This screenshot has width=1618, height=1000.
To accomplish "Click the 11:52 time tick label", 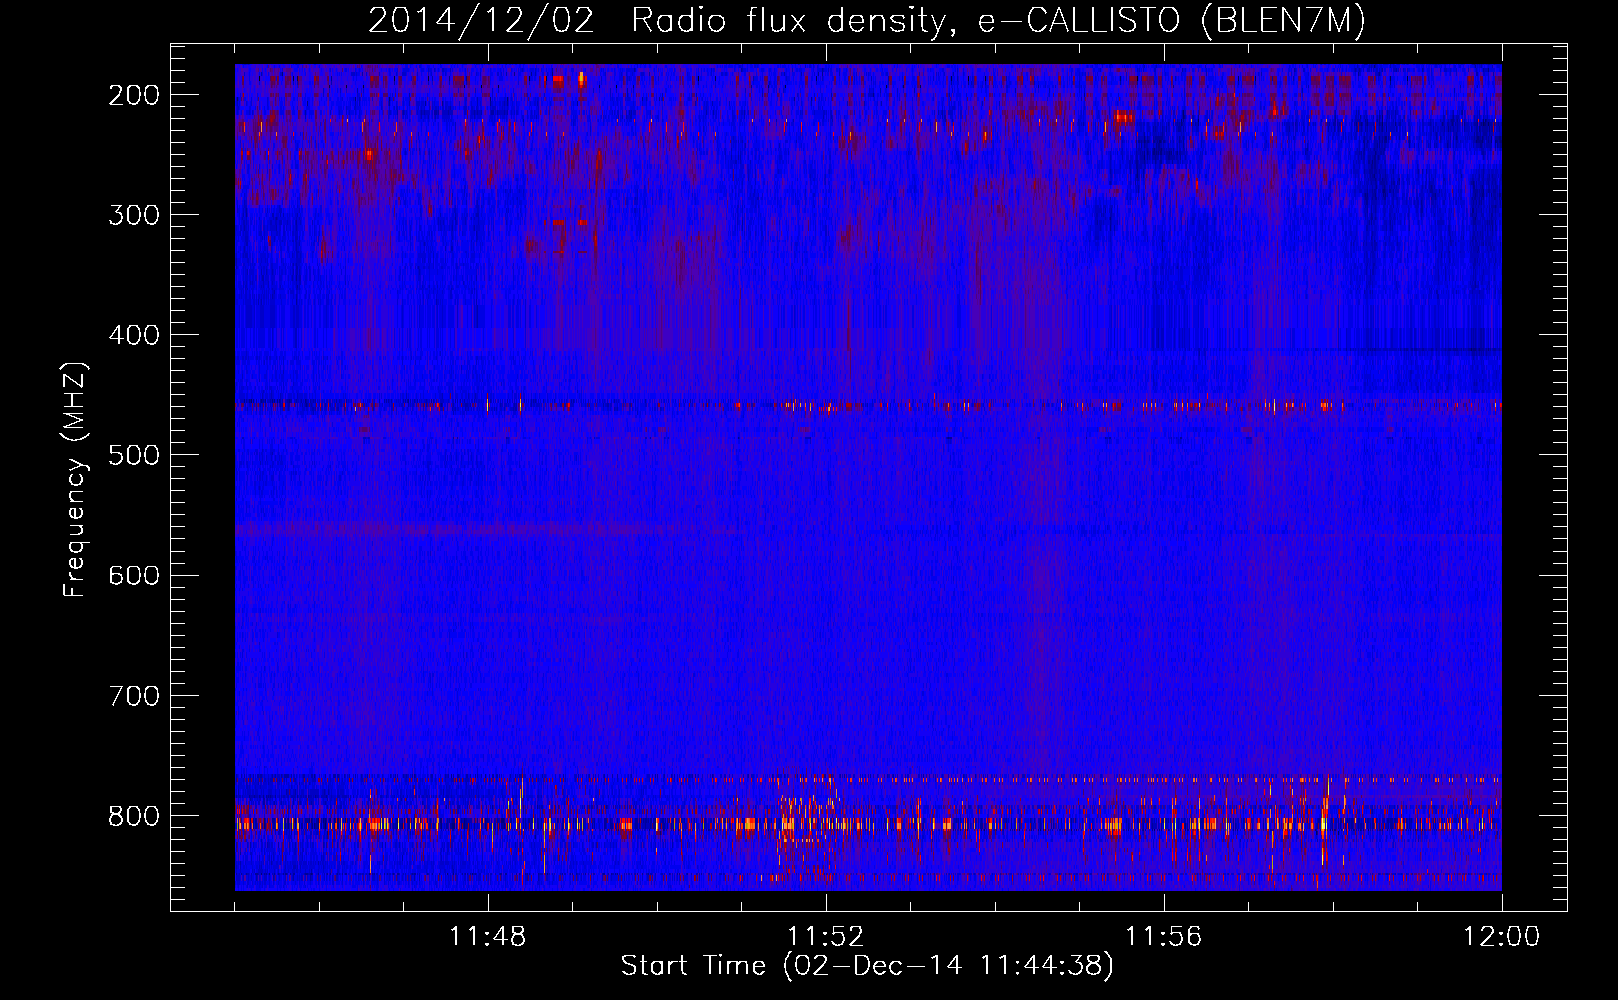I will tap(826, 937).
